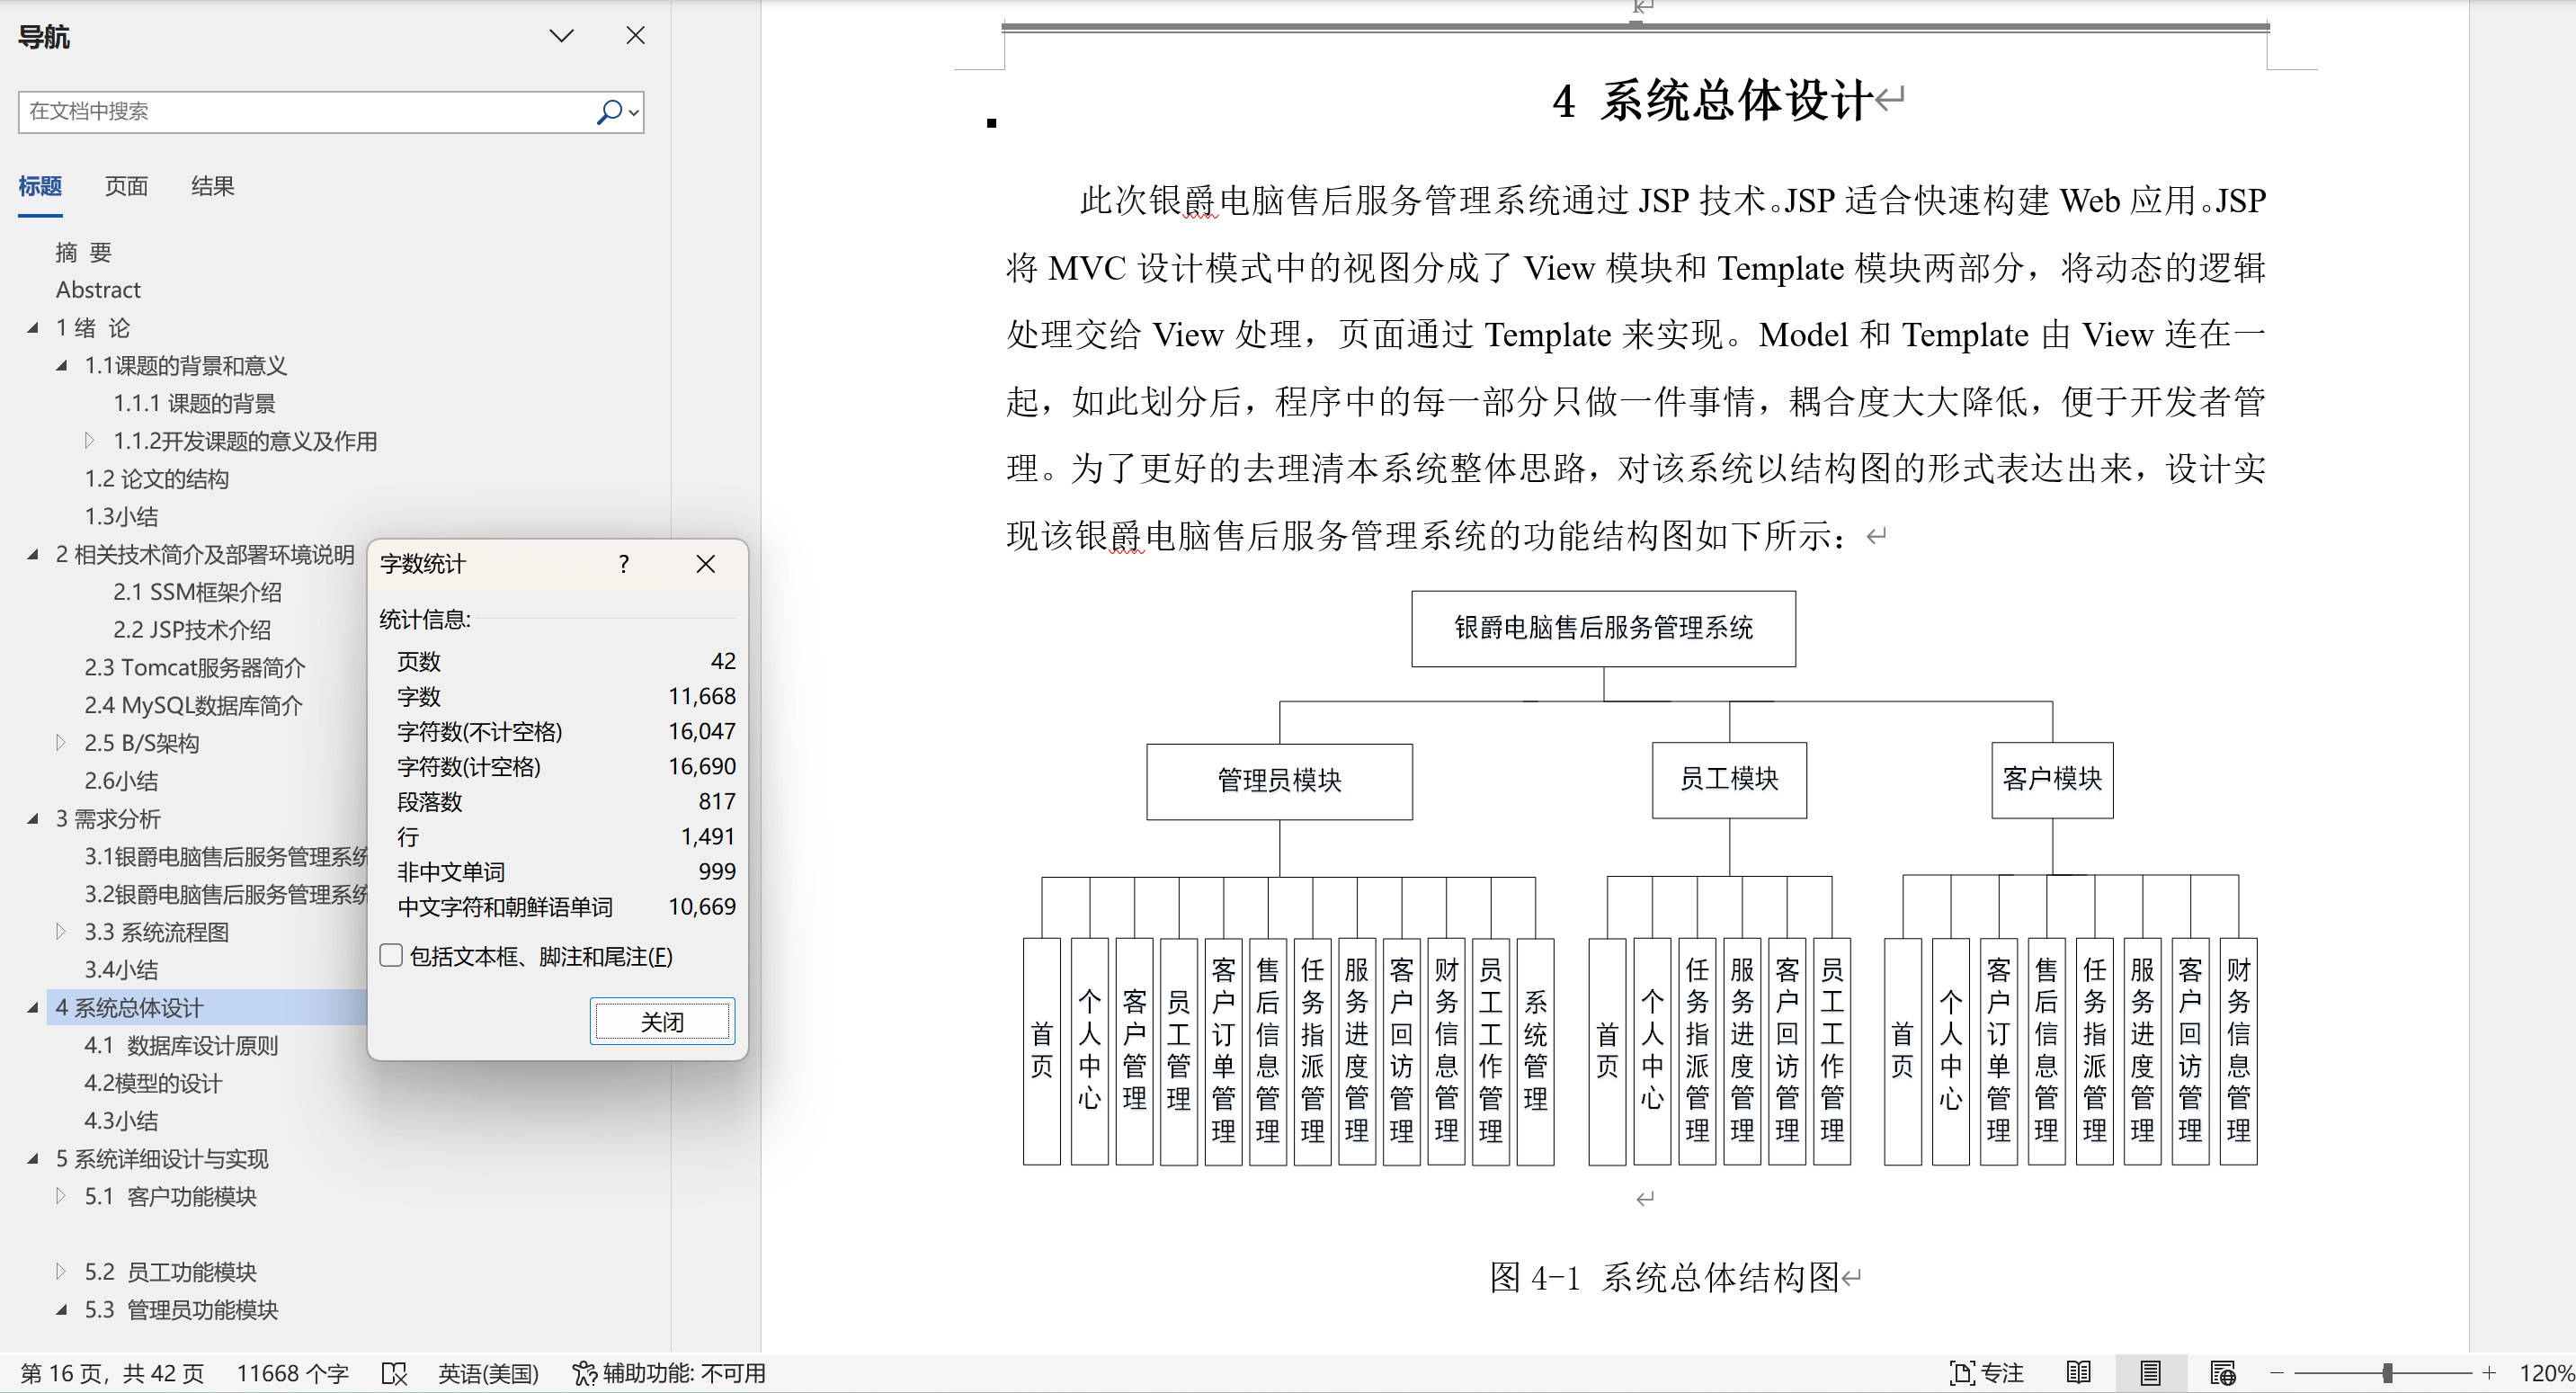Click the 页数 42 statistic row
The image size is (2576, 1393).
pos(566,661)
